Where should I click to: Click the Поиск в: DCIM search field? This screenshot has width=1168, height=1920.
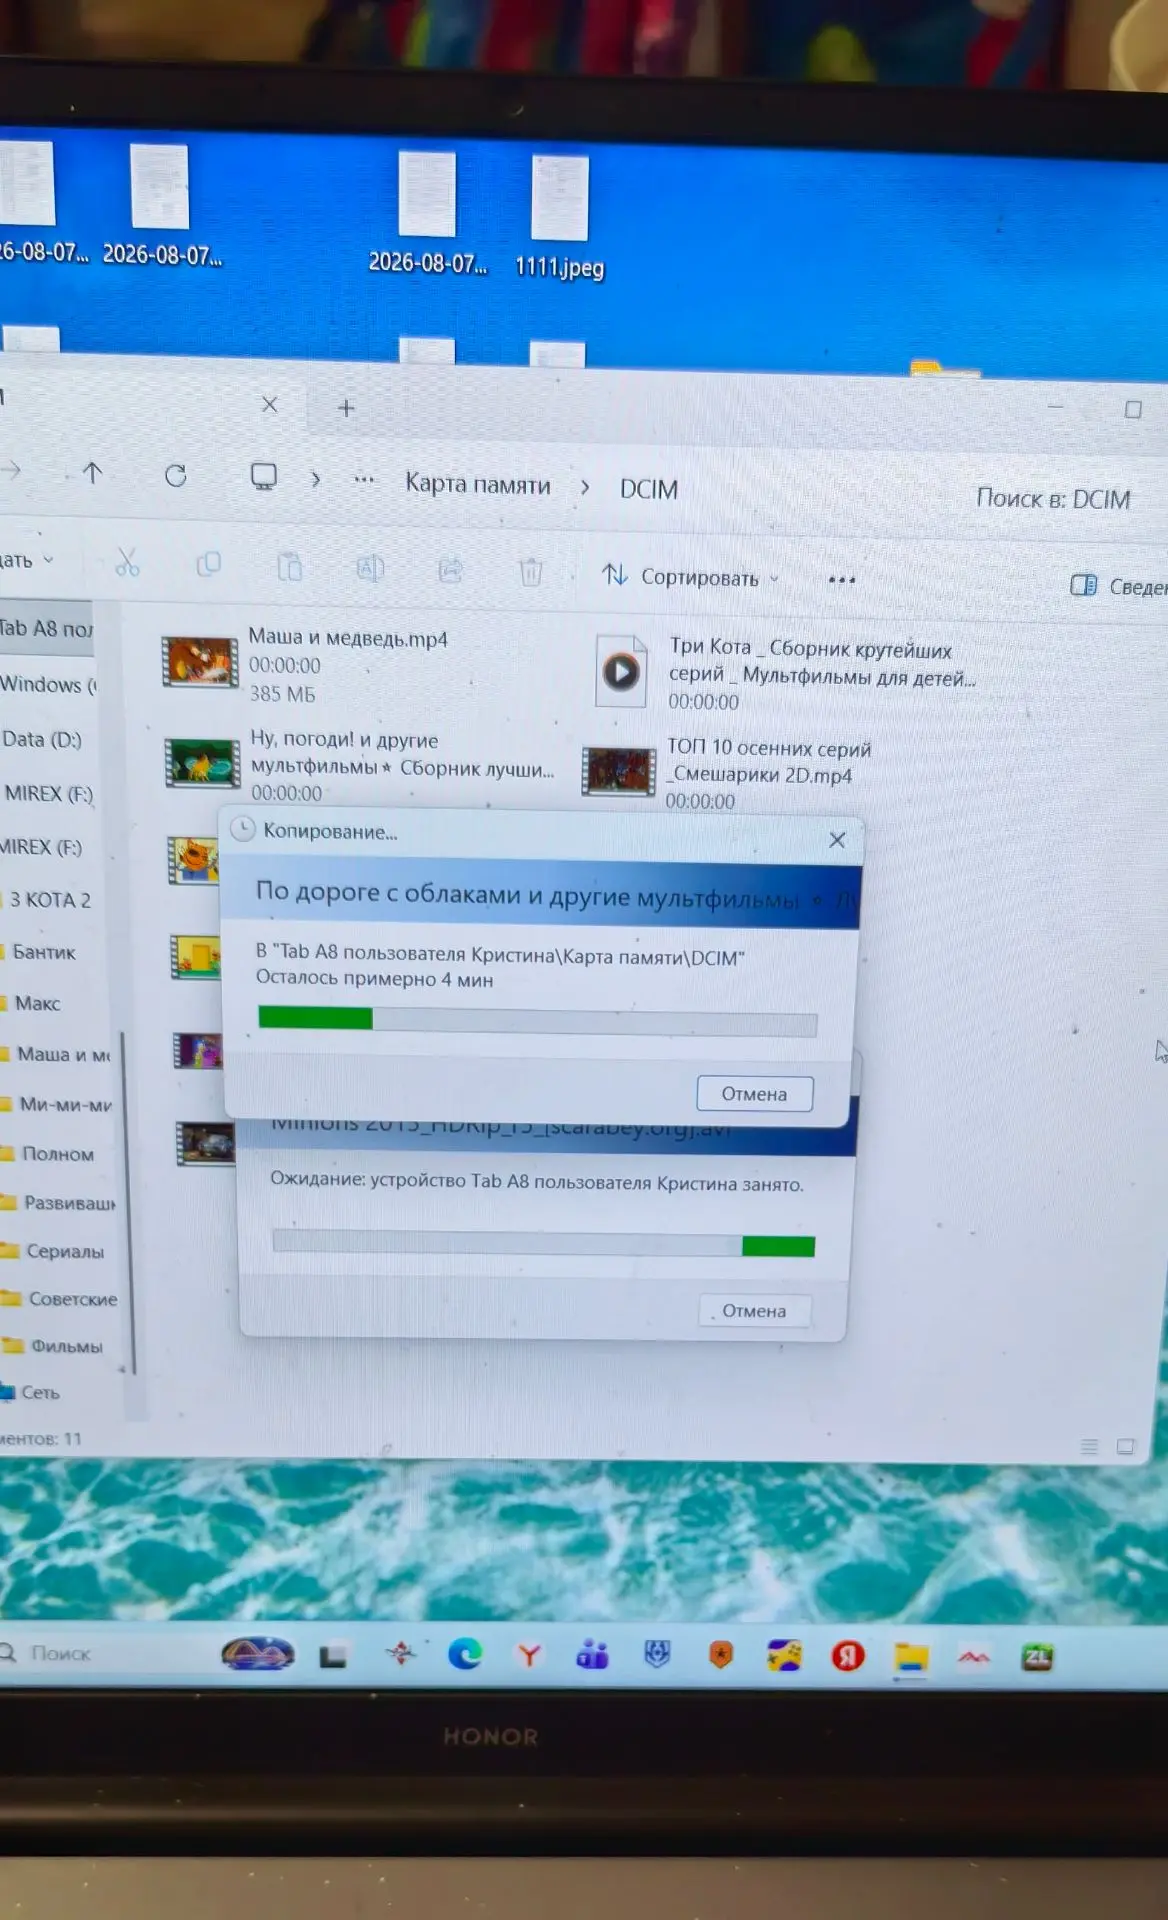tap(1053, 499)
